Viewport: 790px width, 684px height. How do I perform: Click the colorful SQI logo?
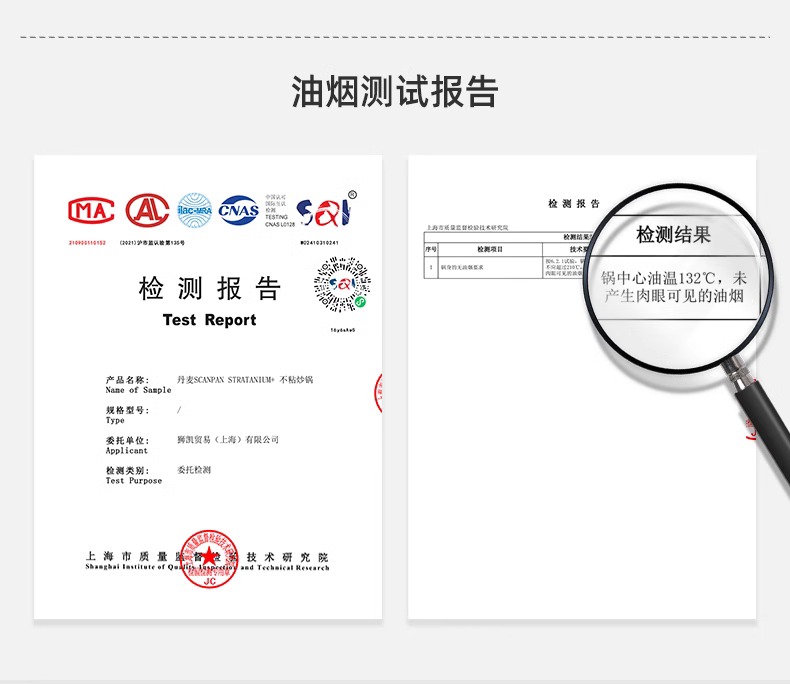pyautogui.click(x=328, y=210)
